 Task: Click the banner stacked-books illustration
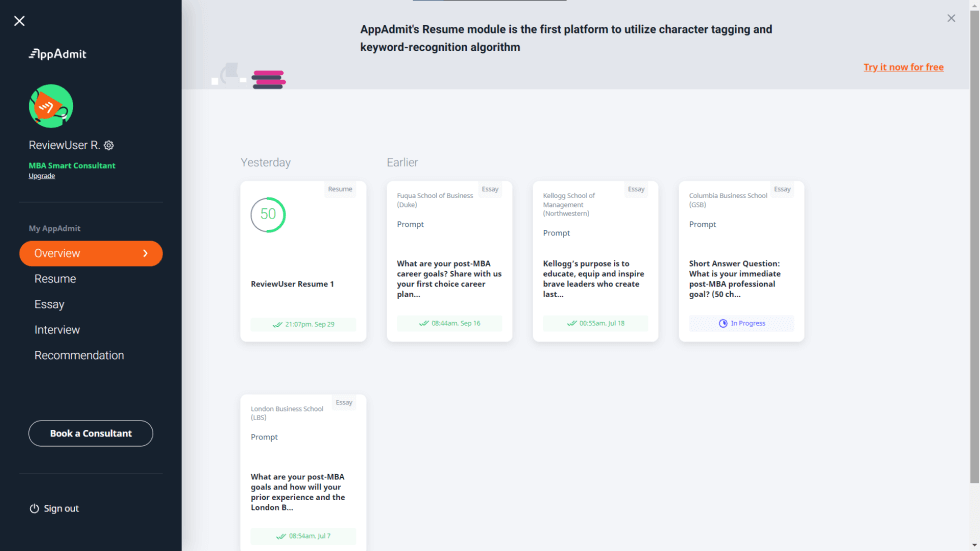point(269,79)
